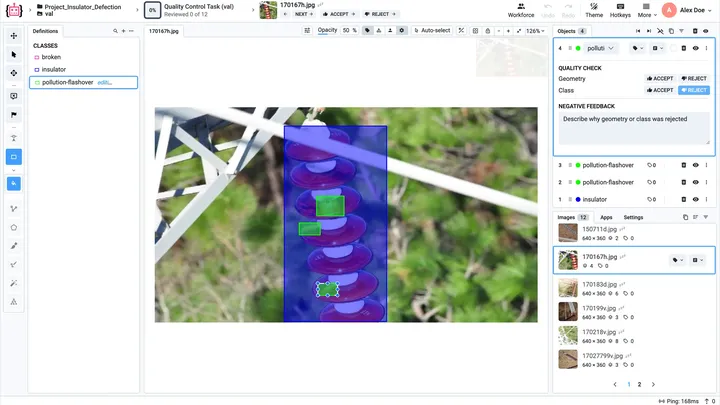Reject Geometry in Quality Check
Viewport: 720px width, 405px height.
(x=694, y=79)
